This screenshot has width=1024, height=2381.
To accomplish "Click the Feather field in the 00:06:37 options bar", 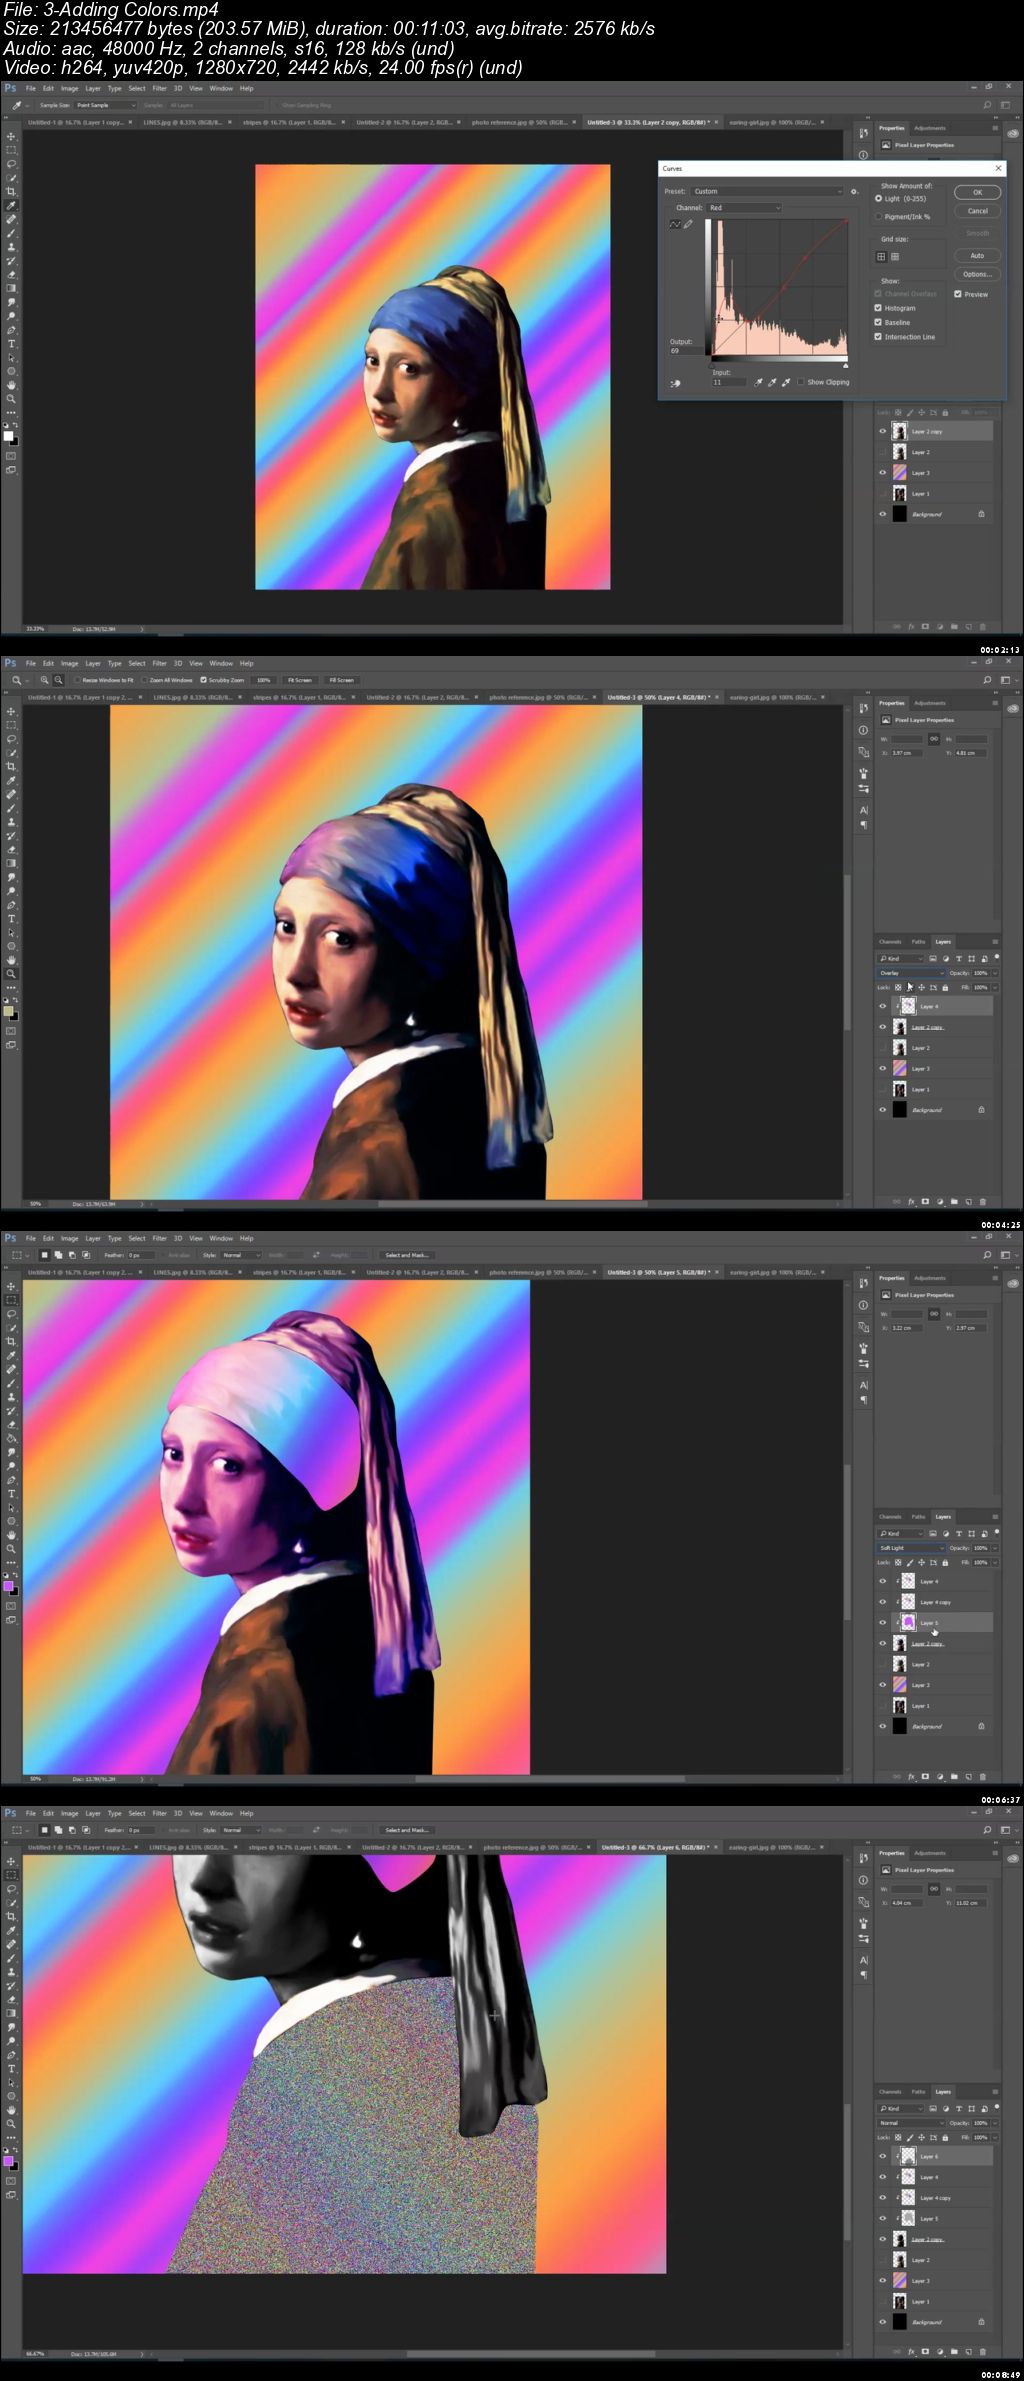I will click(x=140, y=1255).
